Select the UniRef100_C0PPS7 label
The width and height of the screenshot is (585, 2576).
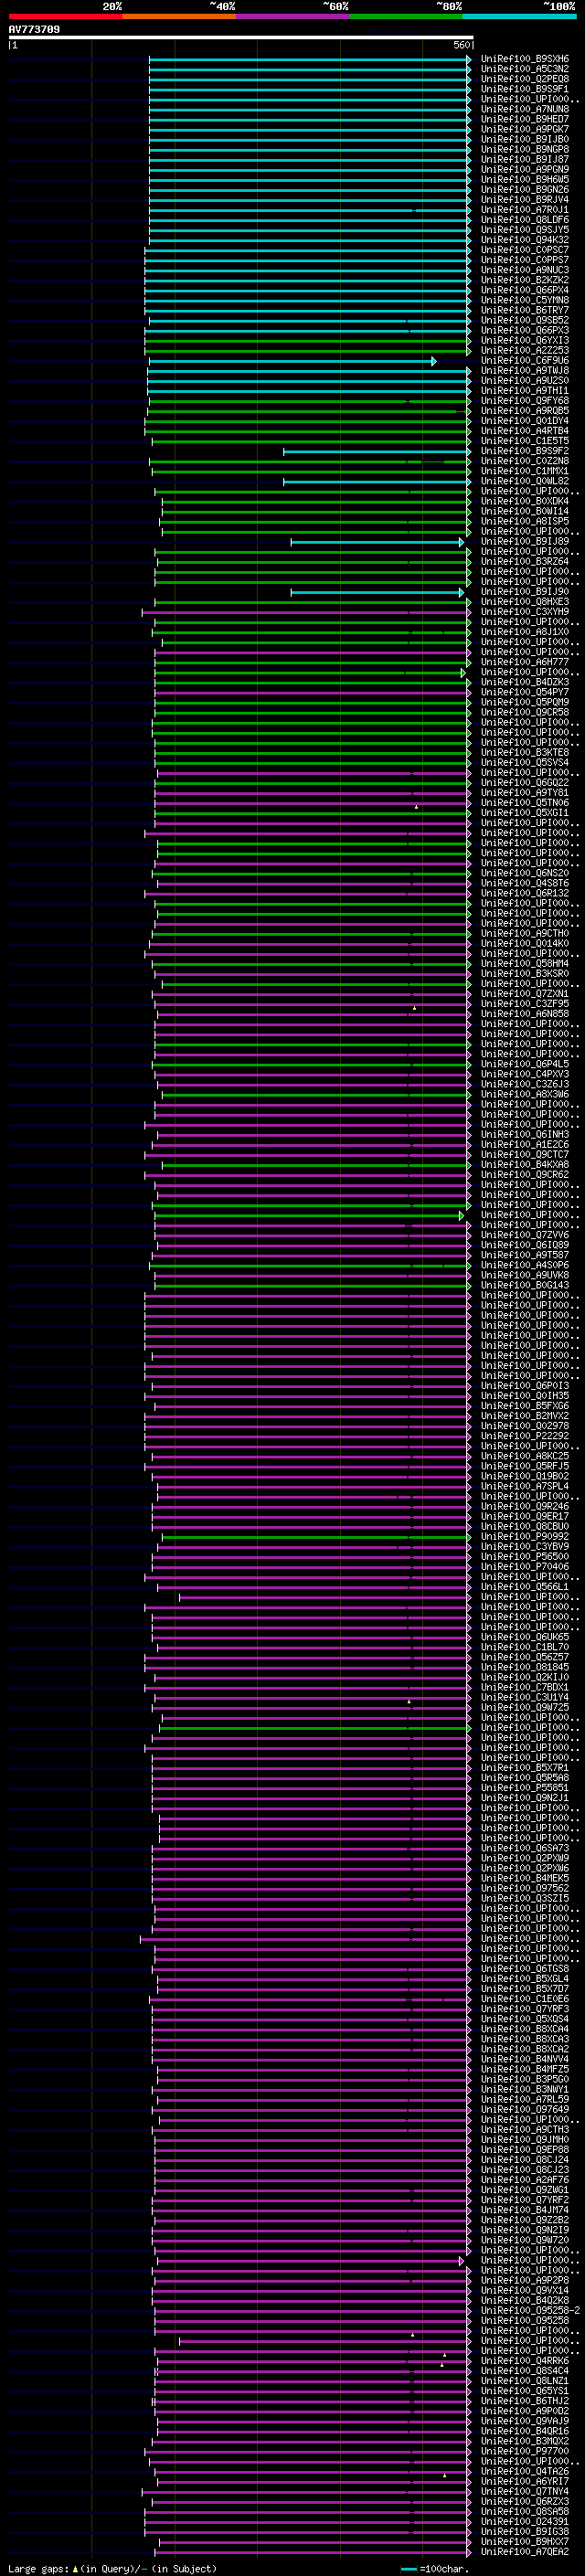525,260
